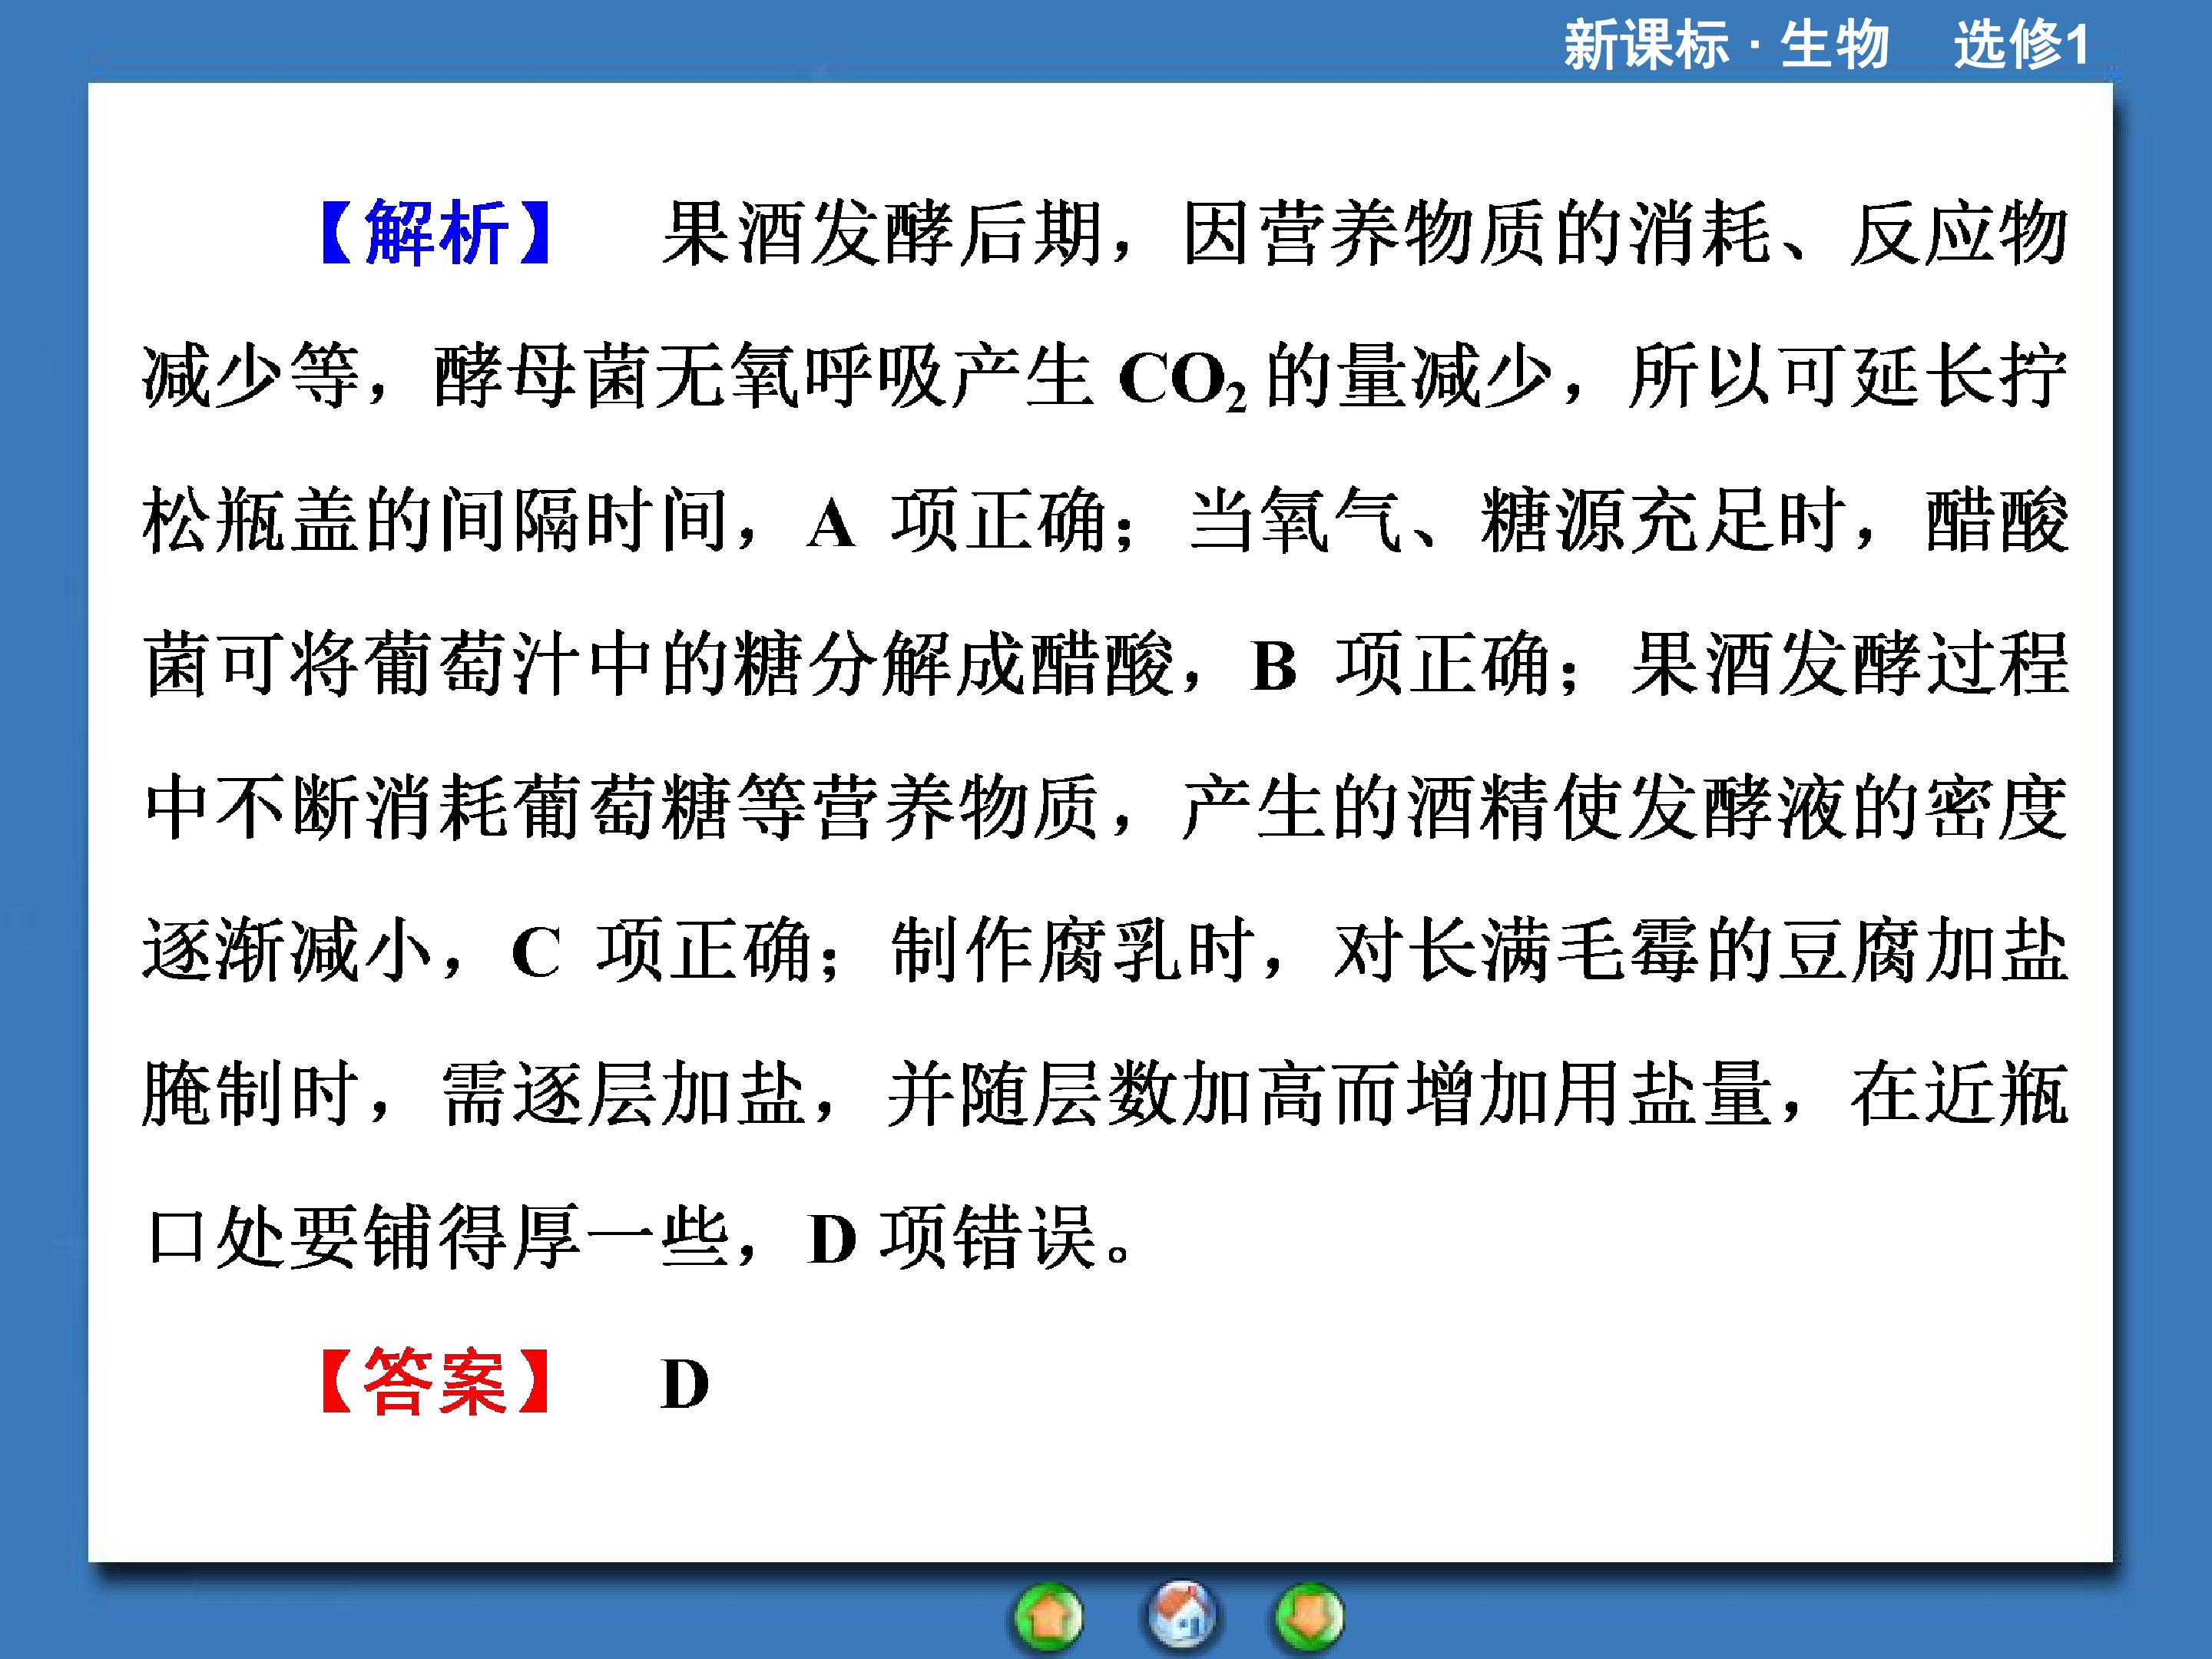Click the phrase 果酒发酵后期 in first line
This screenshot has height=1659, width=2212.
[x=882, y=233]
